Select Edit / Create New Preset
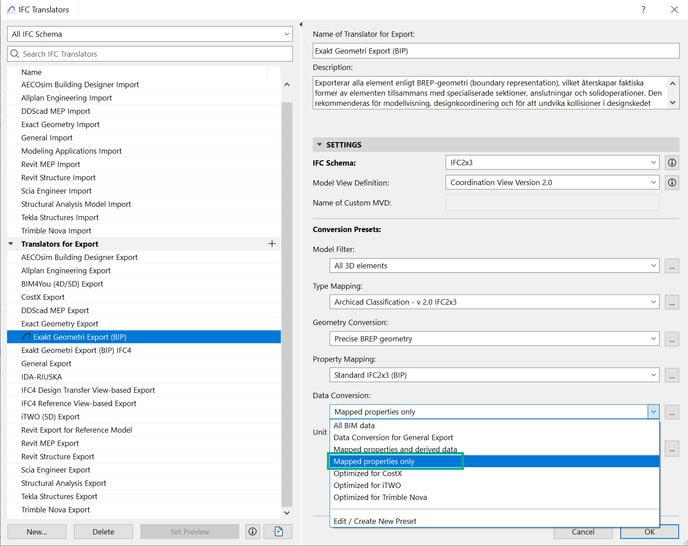688x546 pixels. (494, 521)
